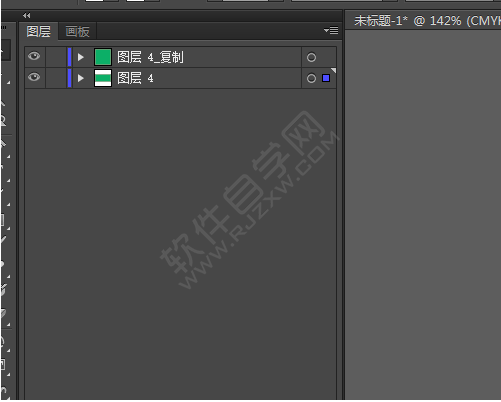The width and height of the screenshot is (501, 402).
Task: Click the 图层 4_复制 green thumbnail
Action: (103, 57)
